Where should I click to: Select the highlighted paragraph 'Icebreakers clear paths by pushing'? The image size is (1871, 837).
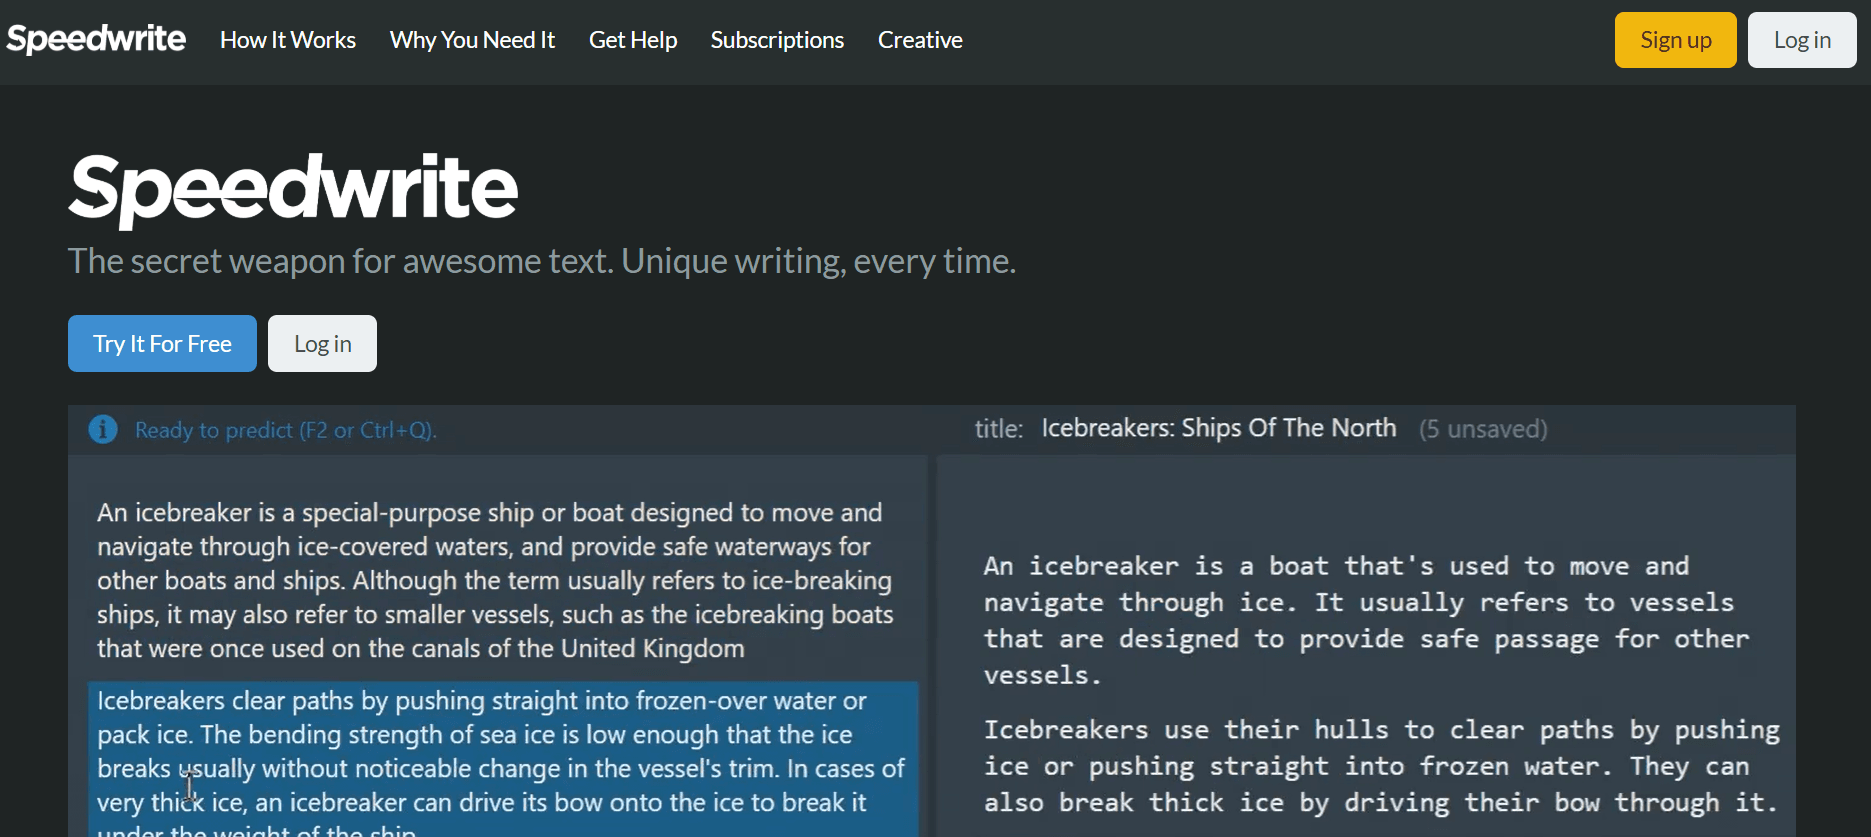coord(503,760)
